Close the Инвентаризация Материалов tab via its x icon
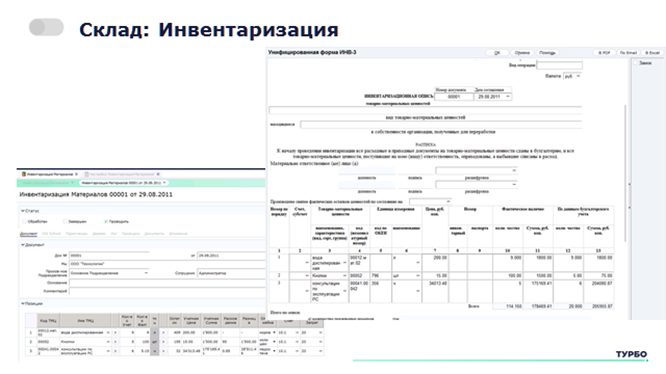 [x=76, y=174]
